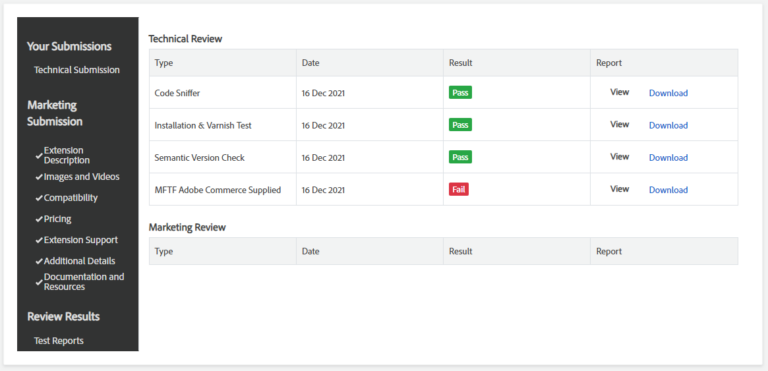Viewport: 768px width, 371px height.
Task: Download Installation & Varnish Test report
Action: (x=668, y=125)
